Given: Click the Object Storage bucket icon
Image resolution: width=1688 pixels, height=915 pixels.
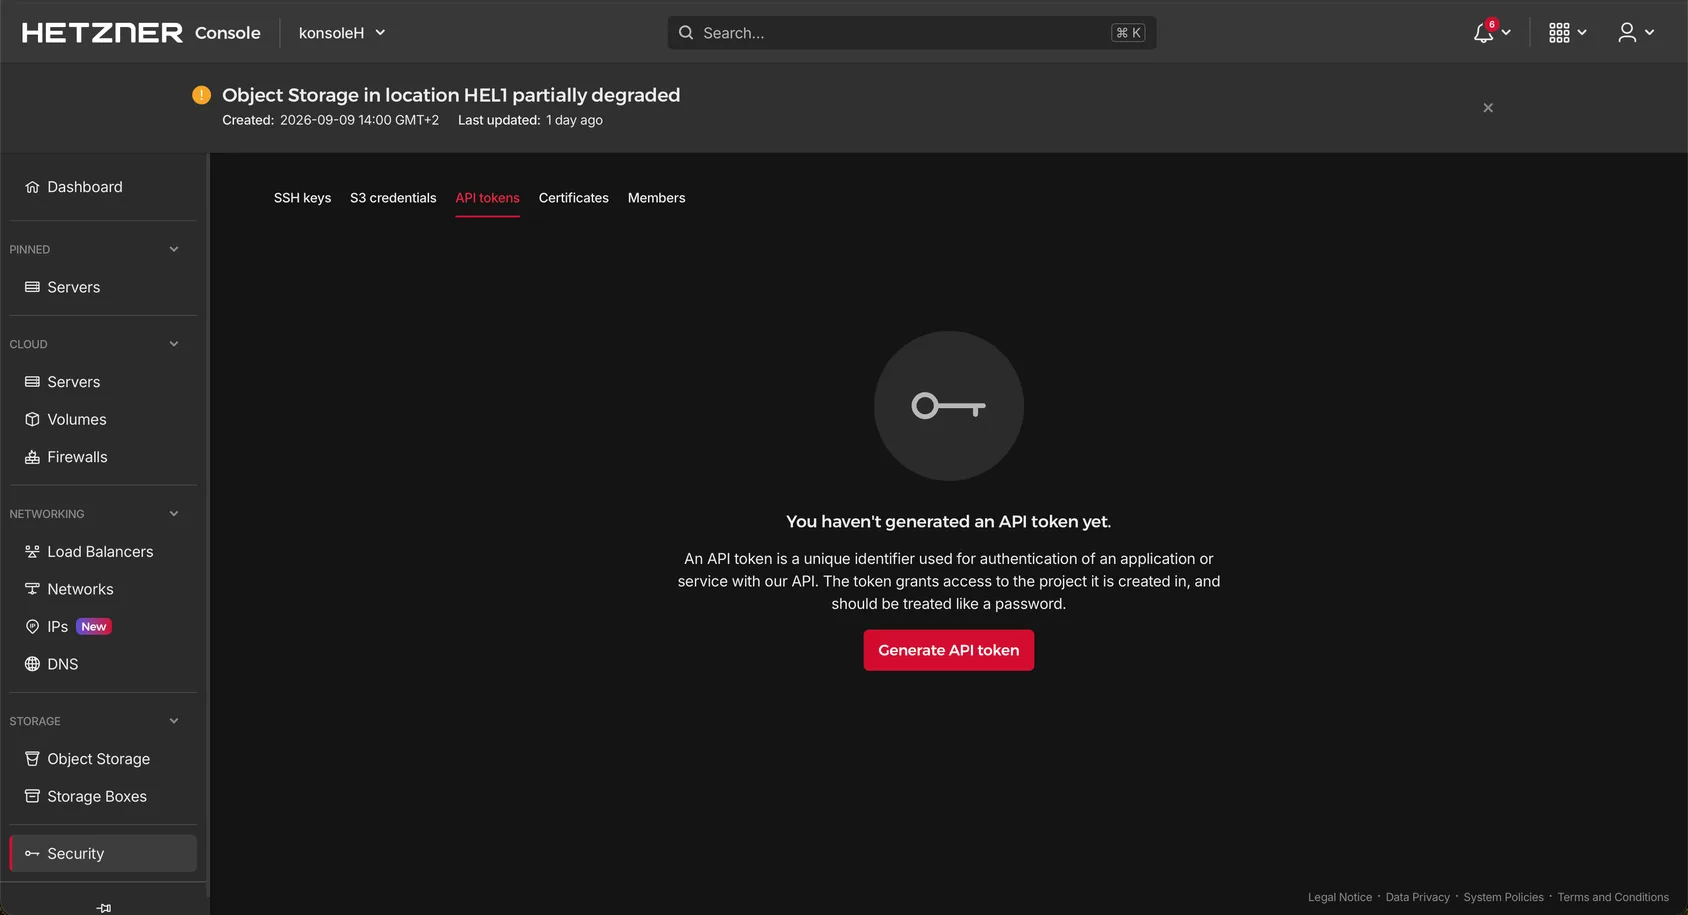Looking at the screenshot, I should coord(32,759).
